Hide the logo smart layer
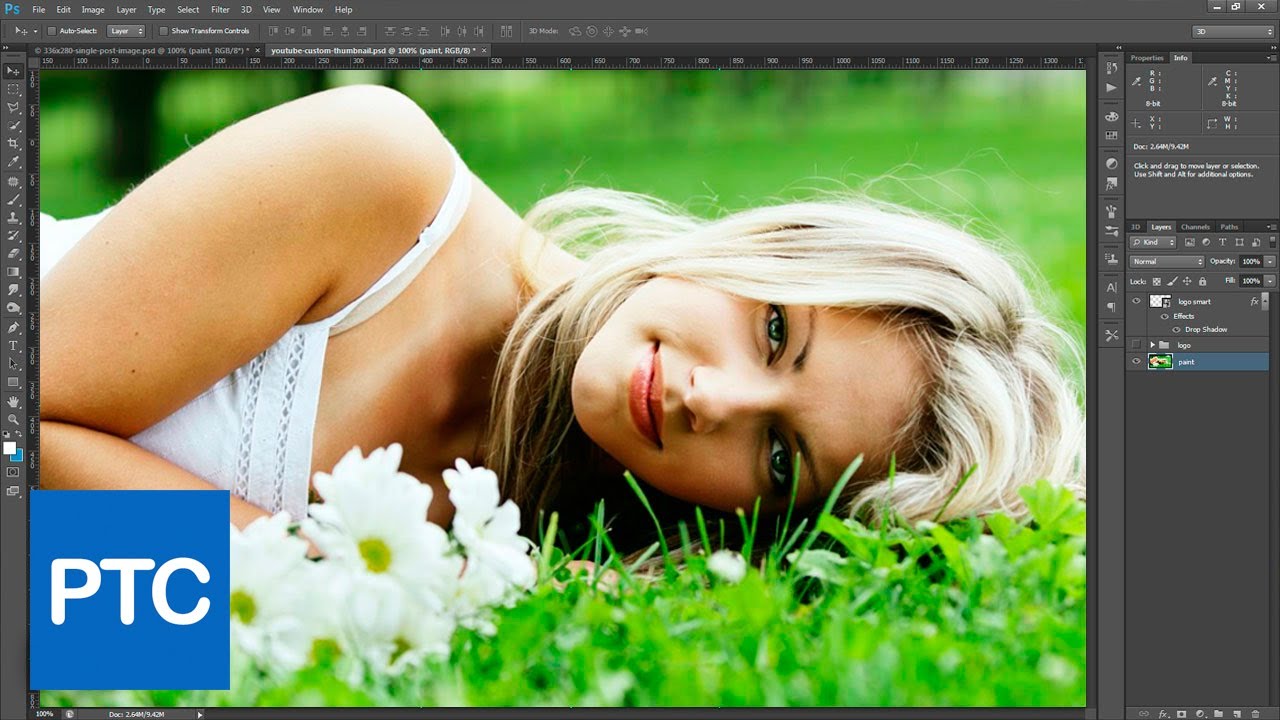The image size is (1280, 720). (x=1136, y=301)
